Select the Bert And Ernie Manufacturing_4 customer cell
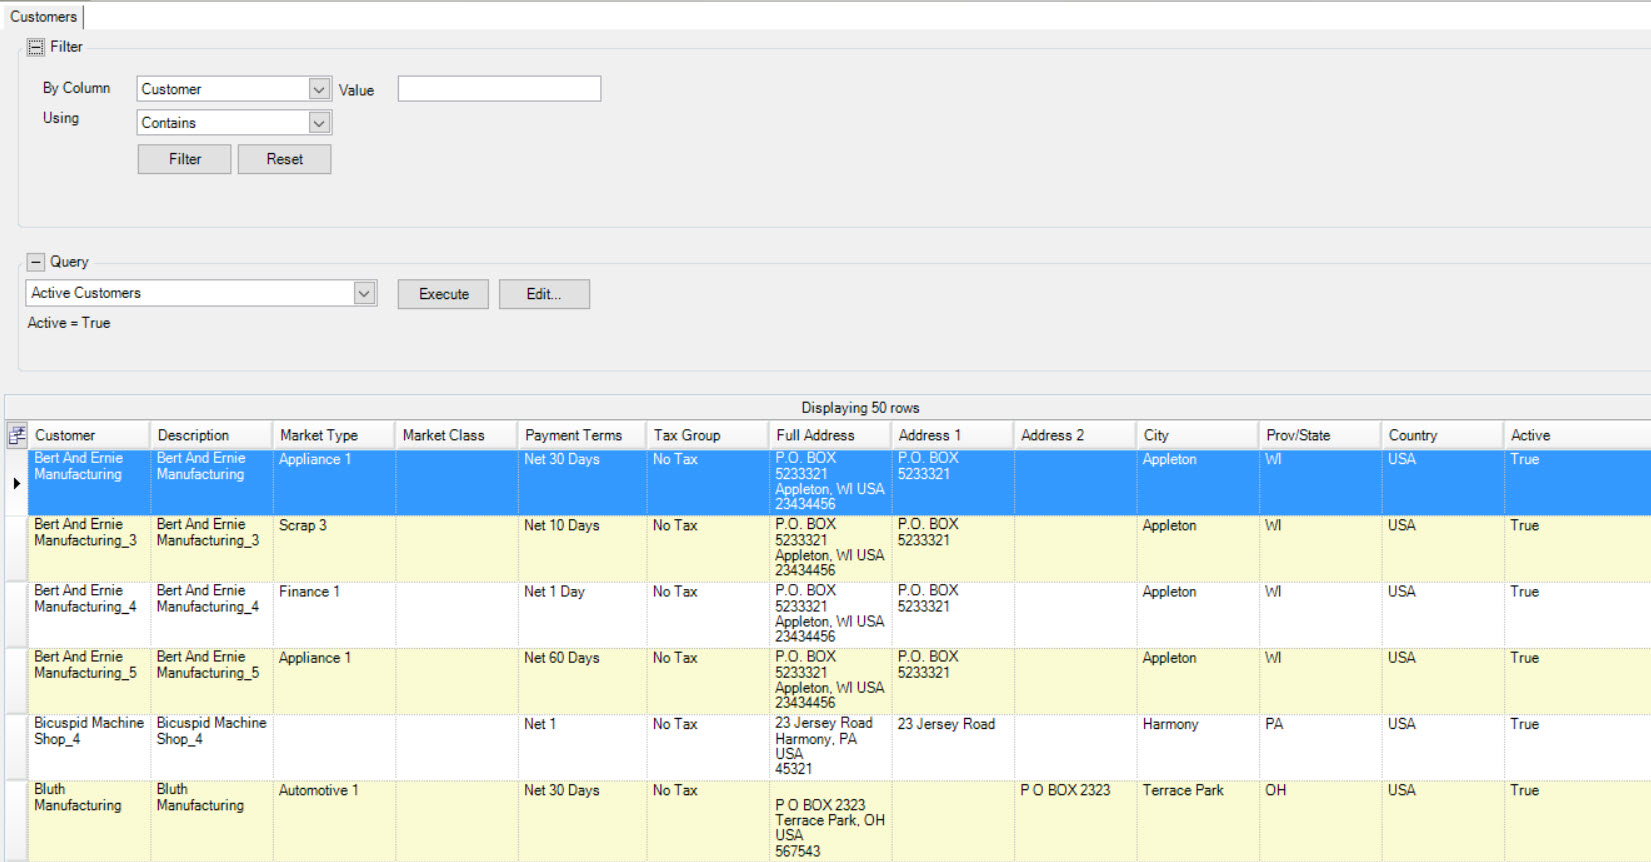This screenshot has width=1651, height=862. click(x=89, y=615)
